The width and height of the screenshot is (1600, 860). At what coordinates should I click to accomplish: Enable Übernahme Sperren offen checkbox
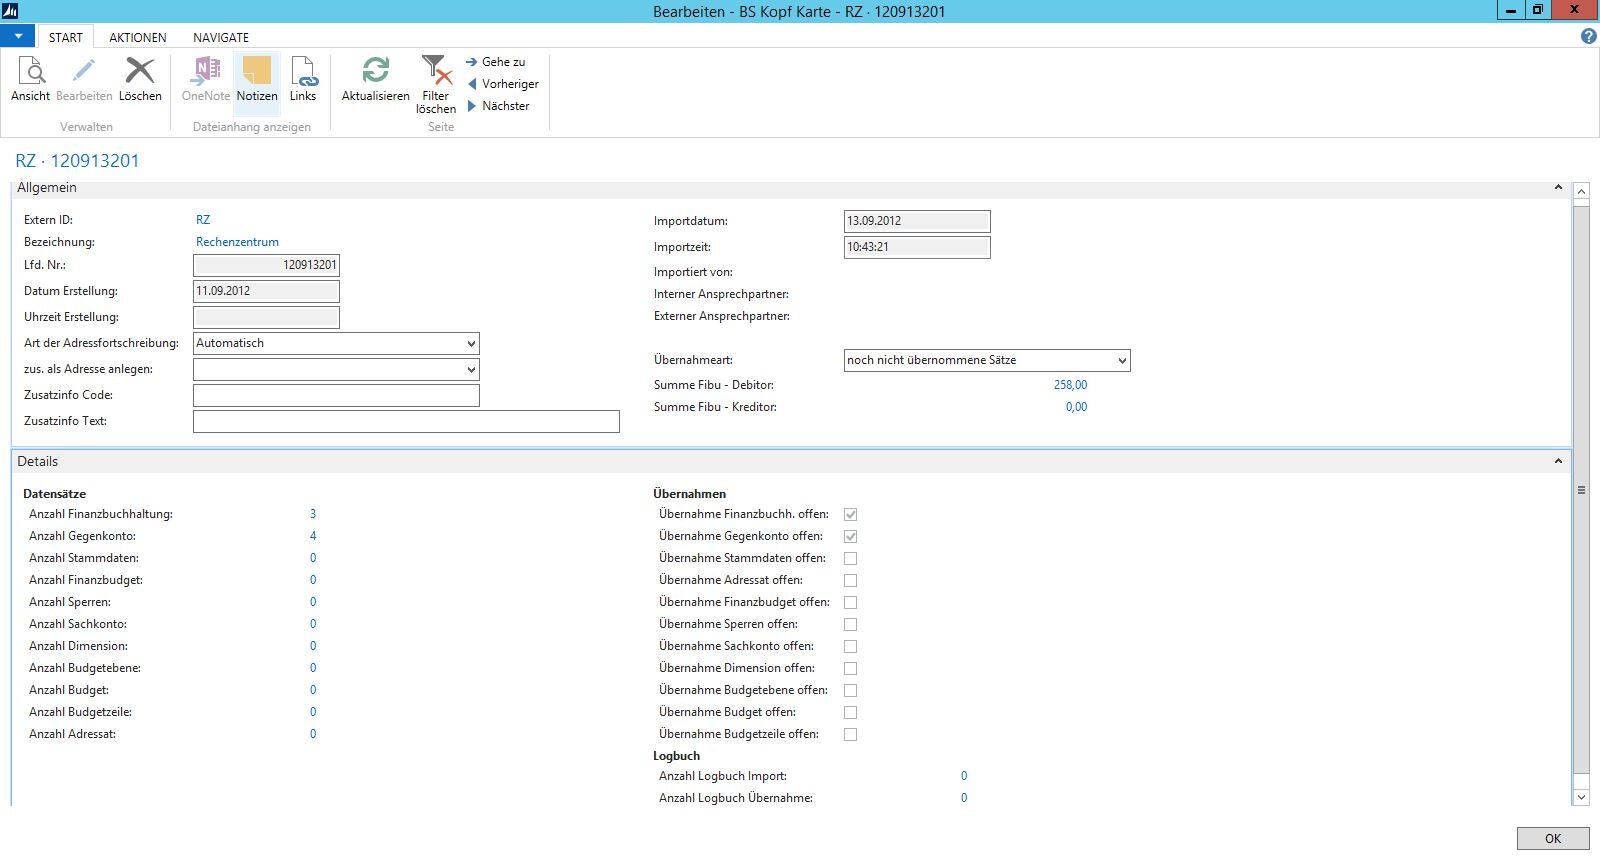pyautogui.click(x=850, y=624)
